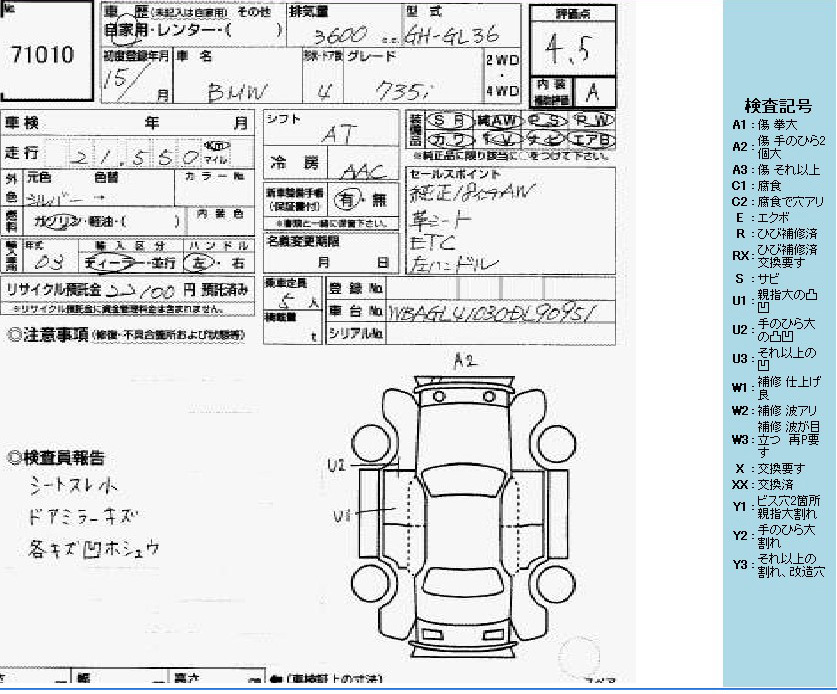Select legend entry Y3 改造穴
The image size is (837, 694).
pos(778,565)
